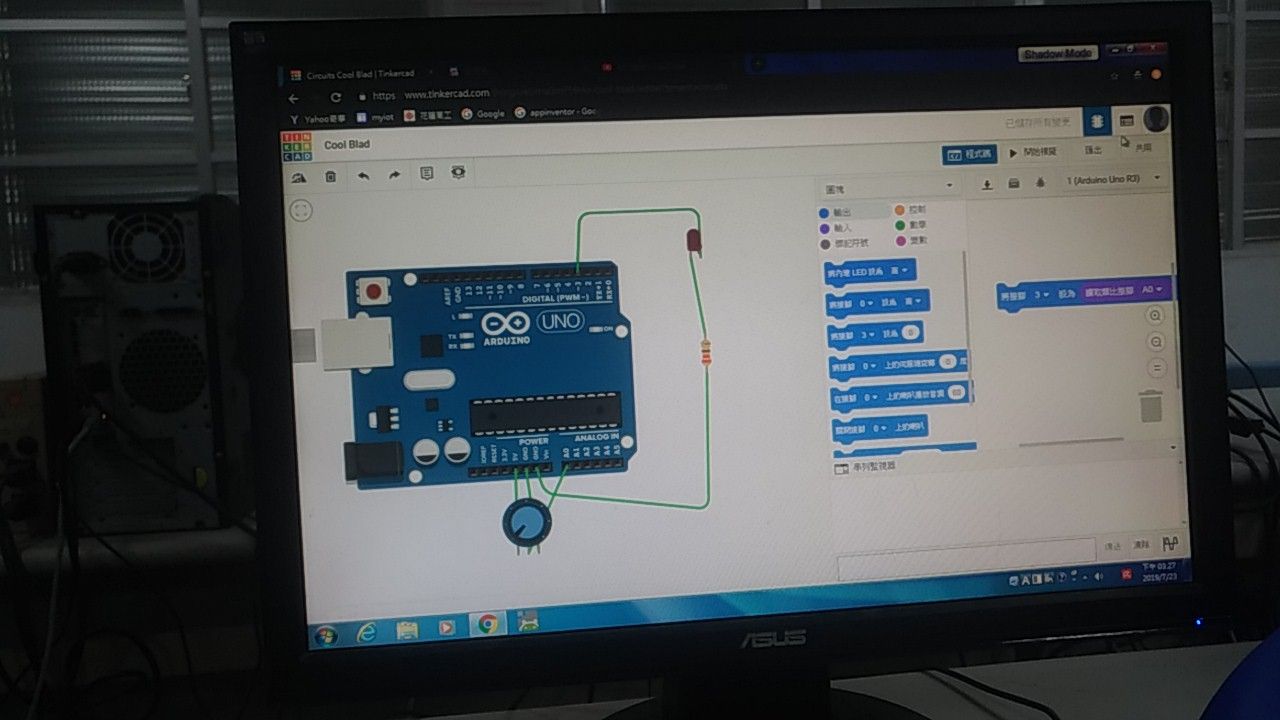Click the libraries icon in code panel
The width and height of the screenshot is (1280, 720).
[x=1013, y=183]
